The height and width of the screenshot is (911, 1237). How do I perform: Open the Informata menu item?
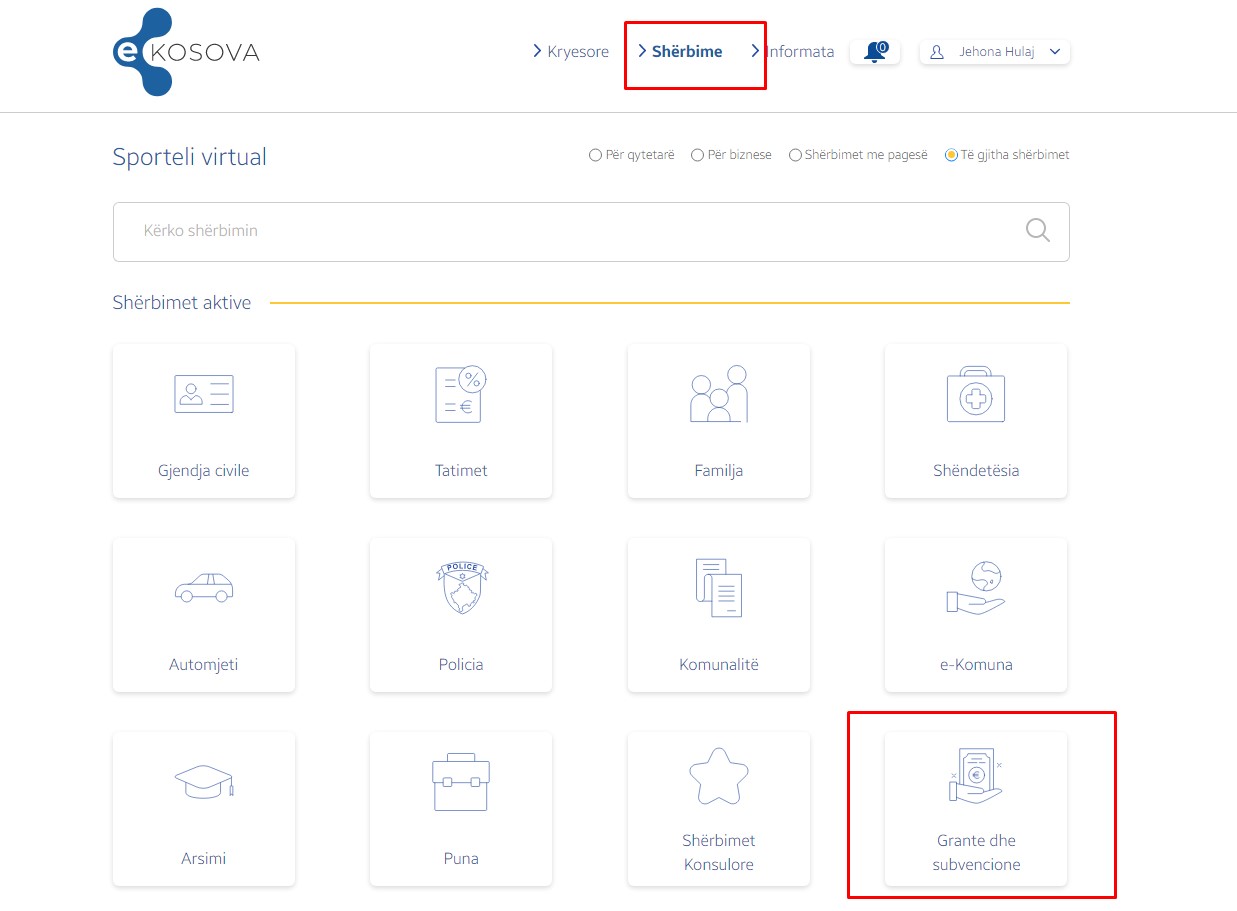(799, 52)
